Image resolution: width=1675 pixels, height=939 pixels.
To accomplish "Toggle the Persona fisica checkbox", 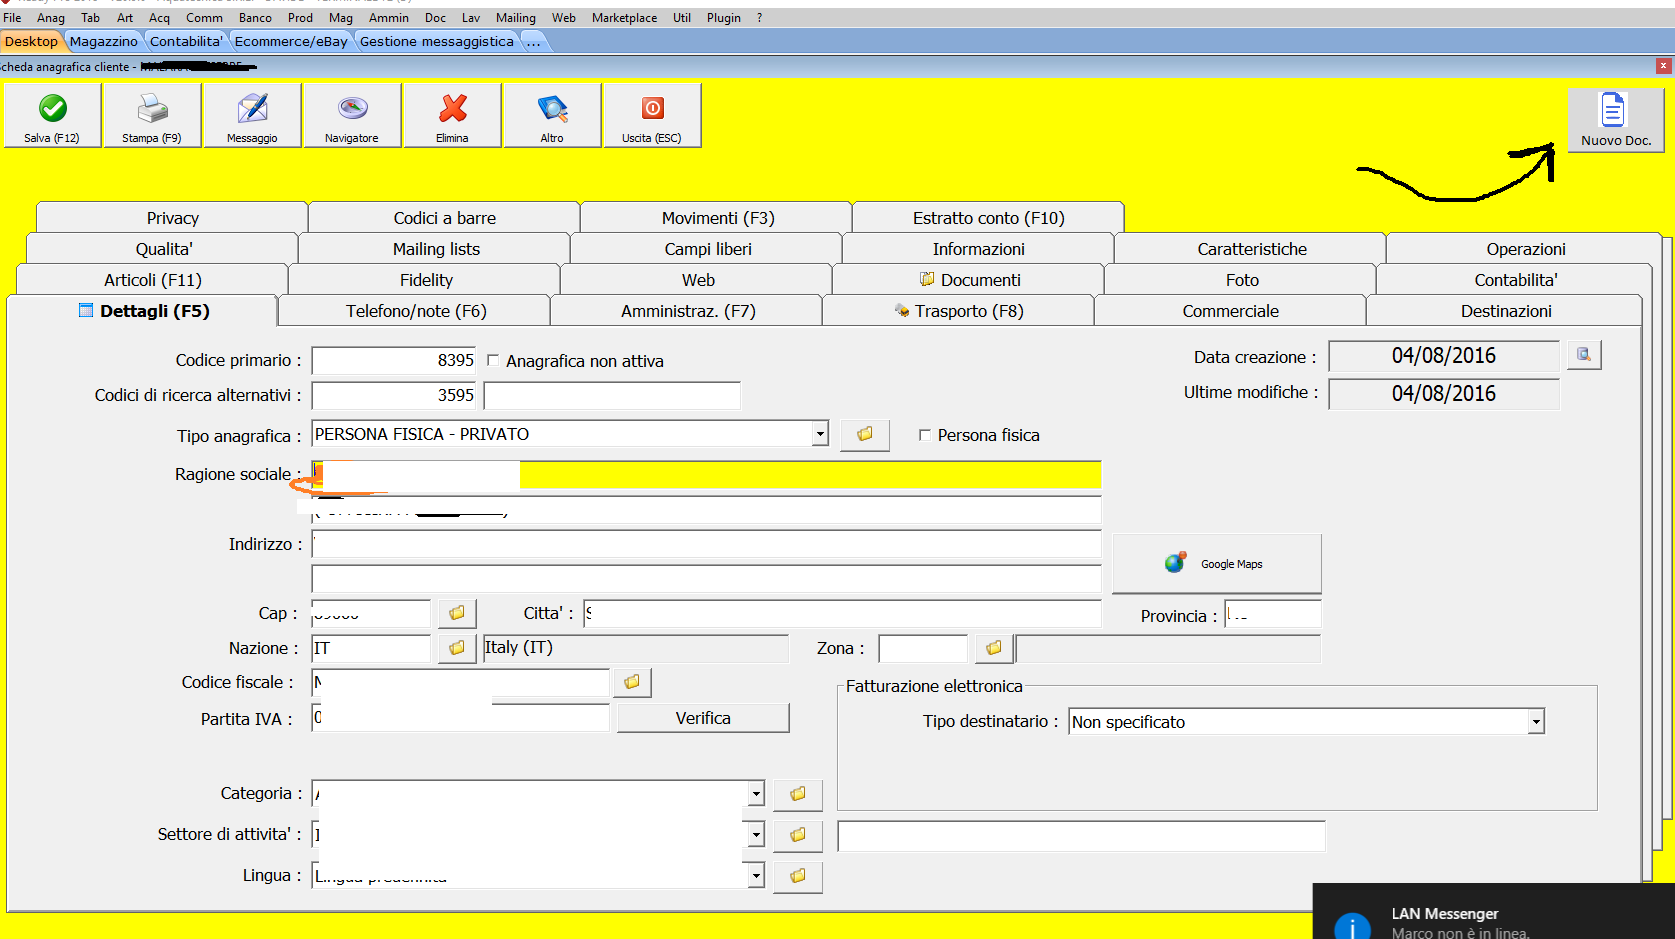I will (x=925, y=435).
